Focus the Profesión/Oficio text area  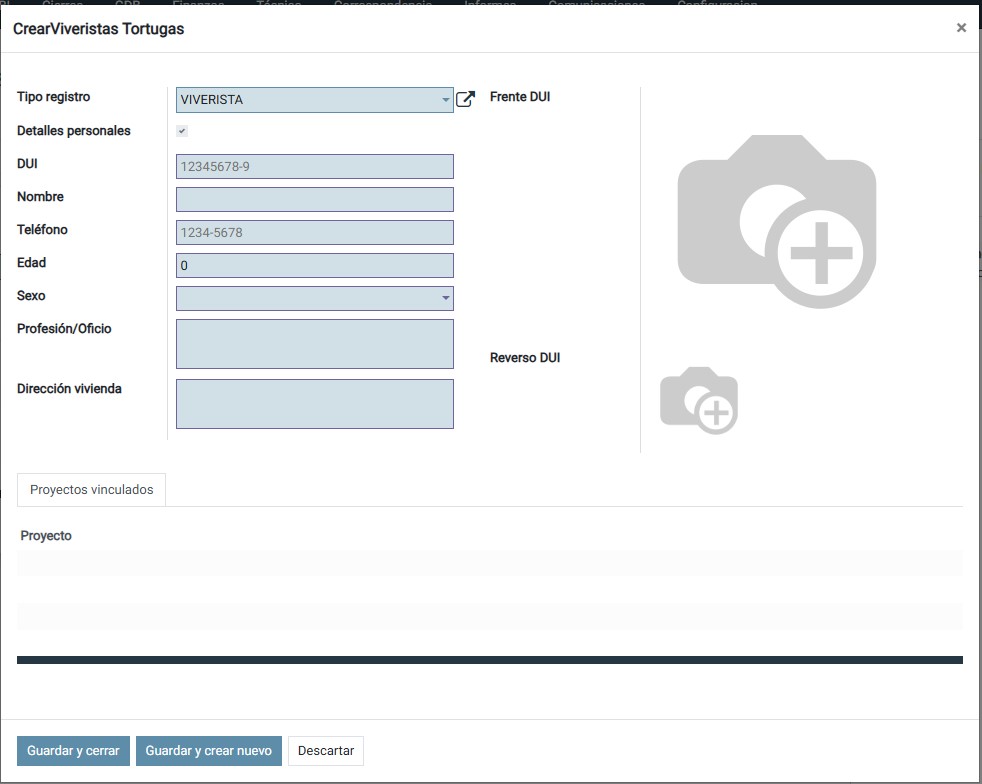[x=314, y=344]
